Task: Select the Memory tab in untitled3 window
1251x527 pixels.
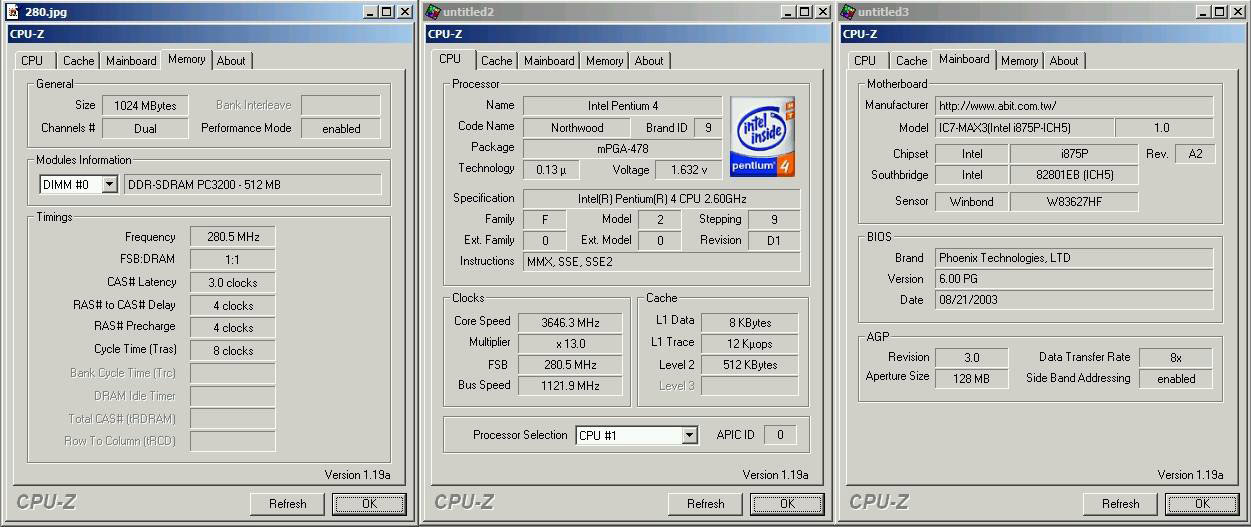Action: click(x=1018, y=61)
